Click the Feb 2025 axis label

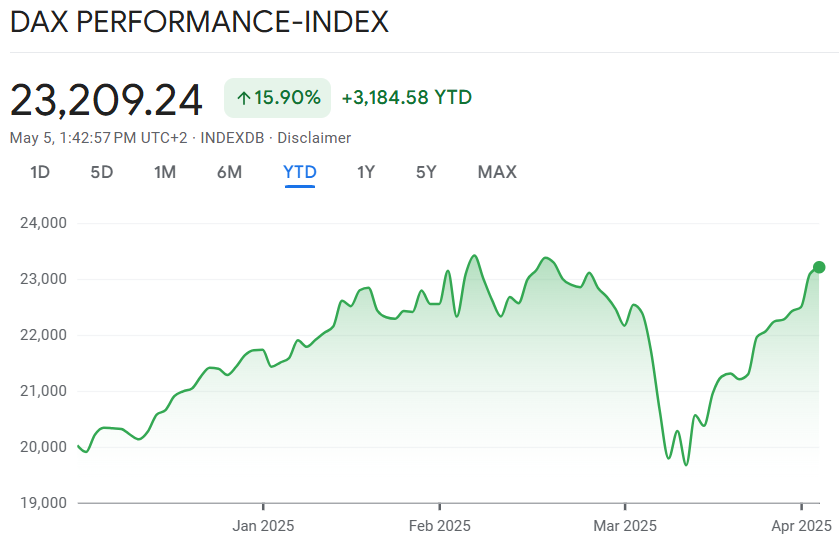click(x=440, y=524)
